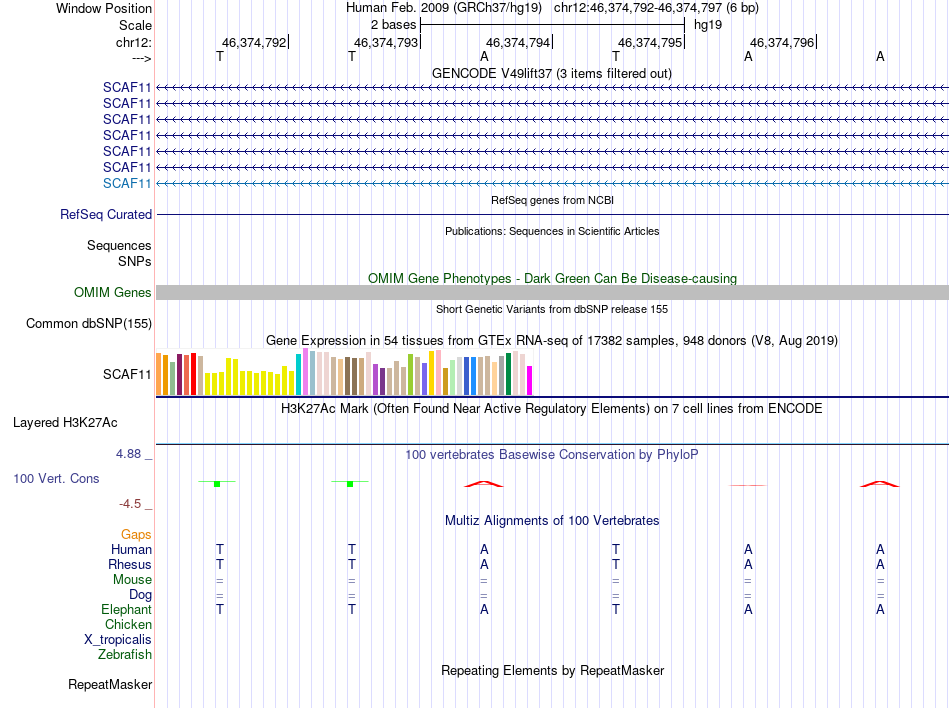This screenshot has width=950, height=708.
Task: Open the RepeatMasker track label
Action: (110, 684)
